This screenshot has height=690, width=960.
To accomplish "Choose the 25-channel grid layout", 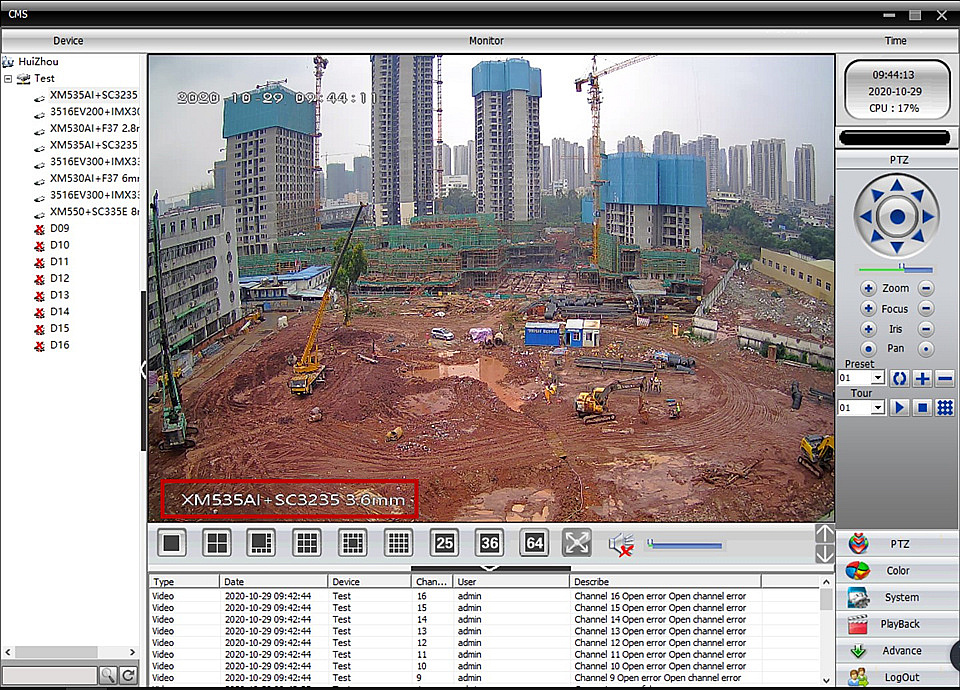I will pyautogui.click(x=444, y=543).
